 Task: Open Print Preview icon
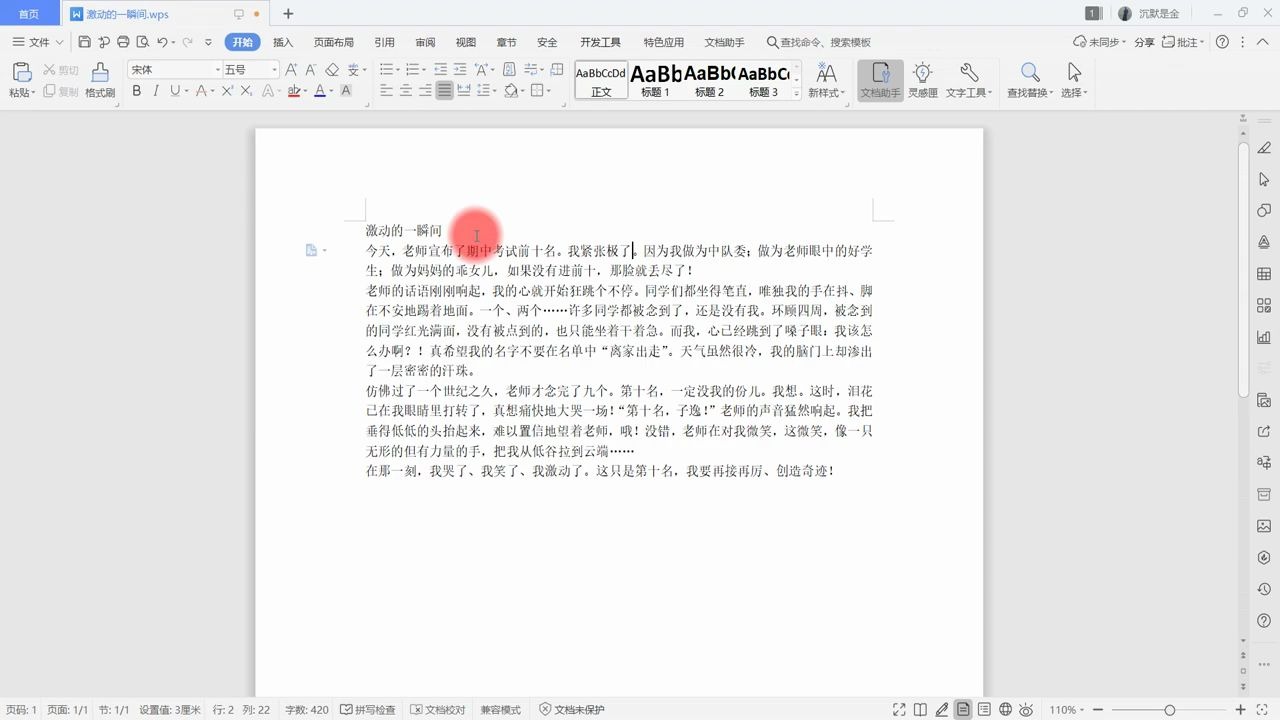(142, 42)
